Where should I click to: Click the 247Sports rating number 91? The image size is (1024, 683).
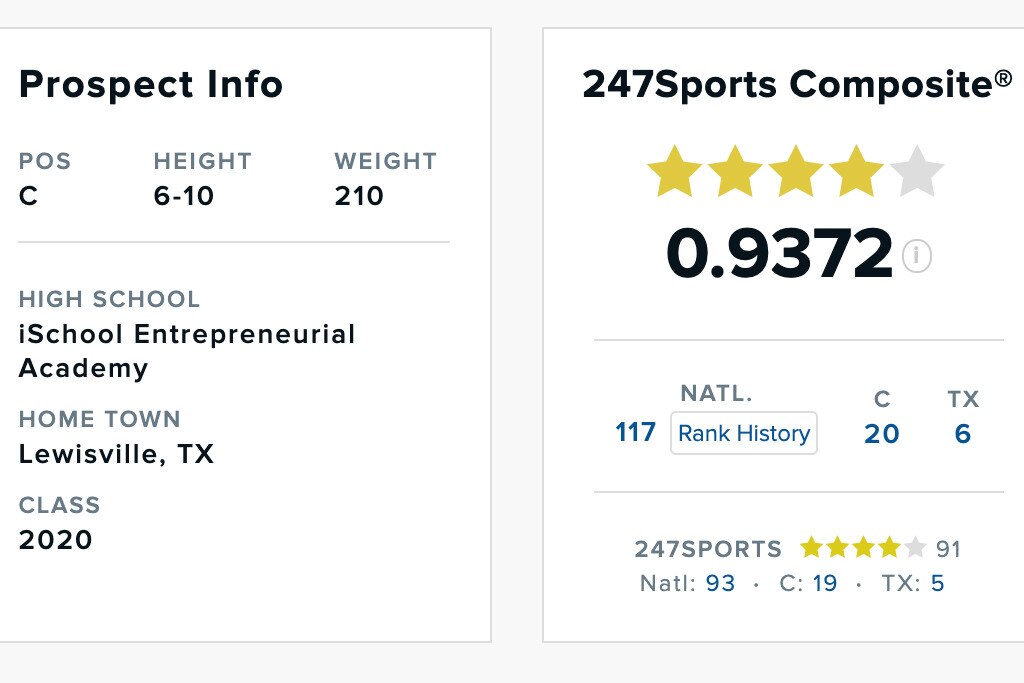pos(948,549)
